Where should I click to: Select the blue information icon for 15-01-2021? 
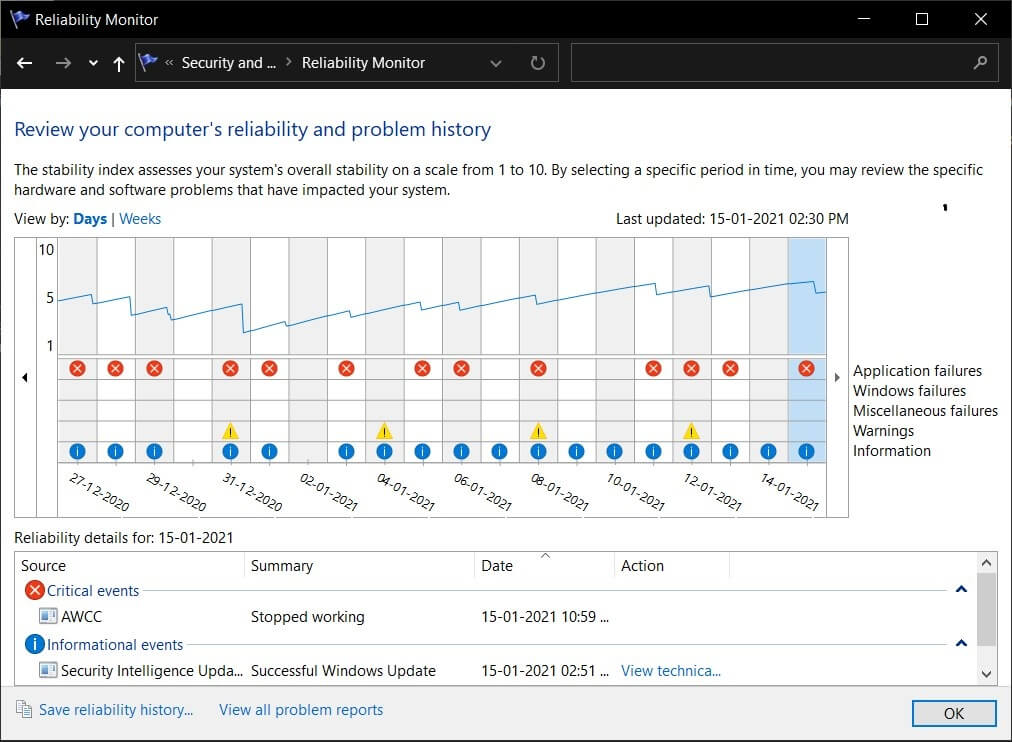(806, 451)
